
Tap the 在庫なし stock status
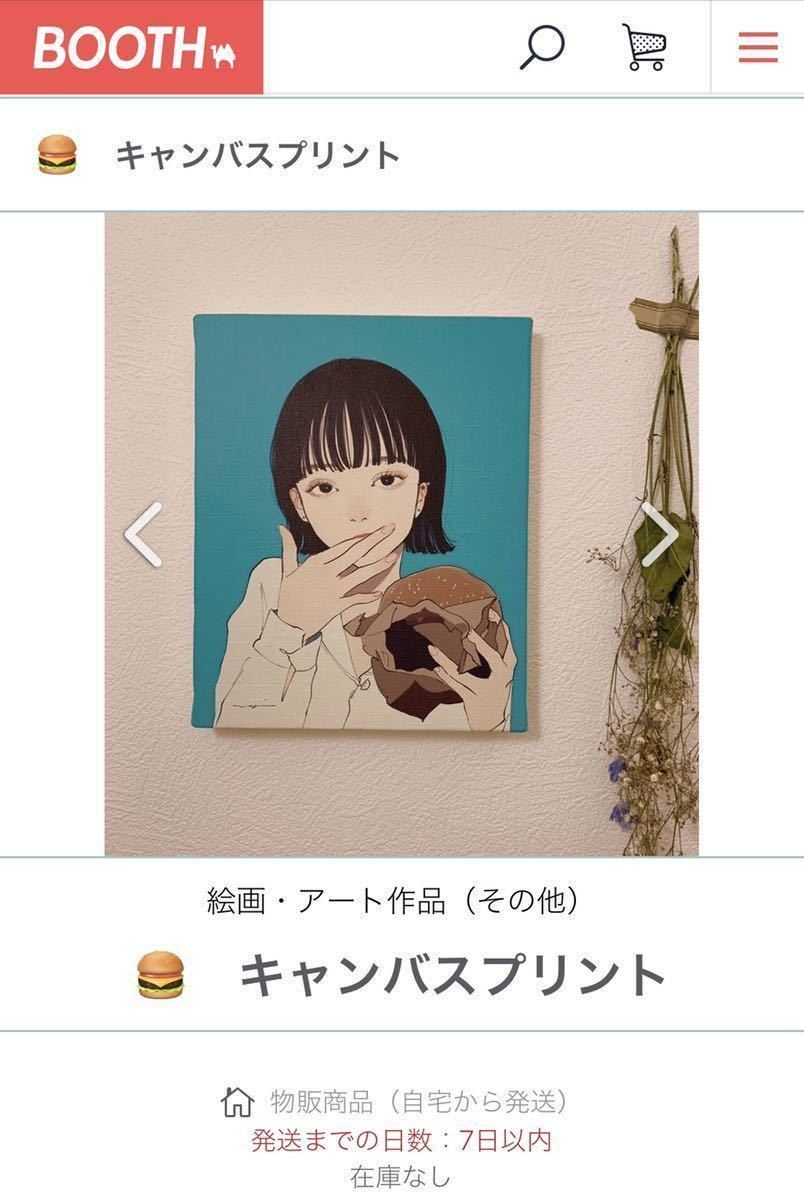point(401,1177)
